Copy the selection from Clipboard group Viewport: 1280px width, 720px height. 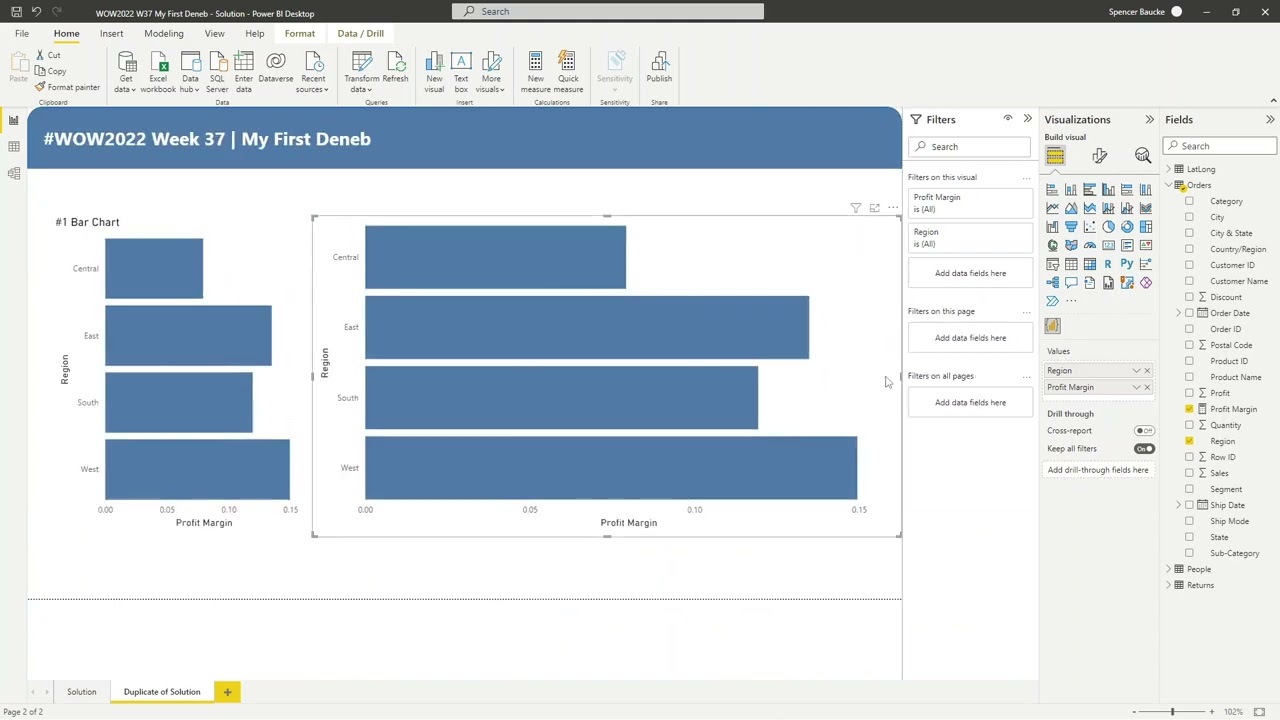[x=51, y=71]
